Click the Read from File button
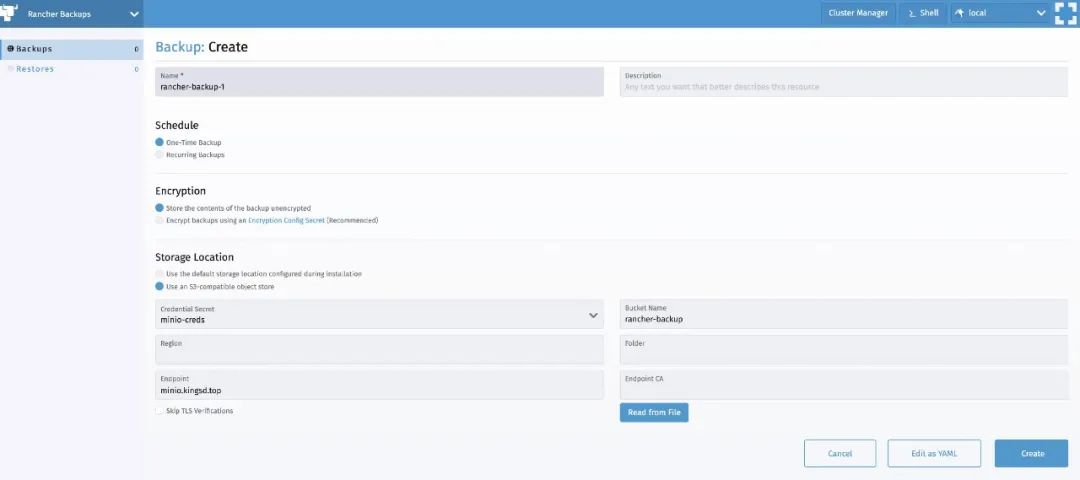This screenshot has width=1080, height=480. tap(654, 413)
